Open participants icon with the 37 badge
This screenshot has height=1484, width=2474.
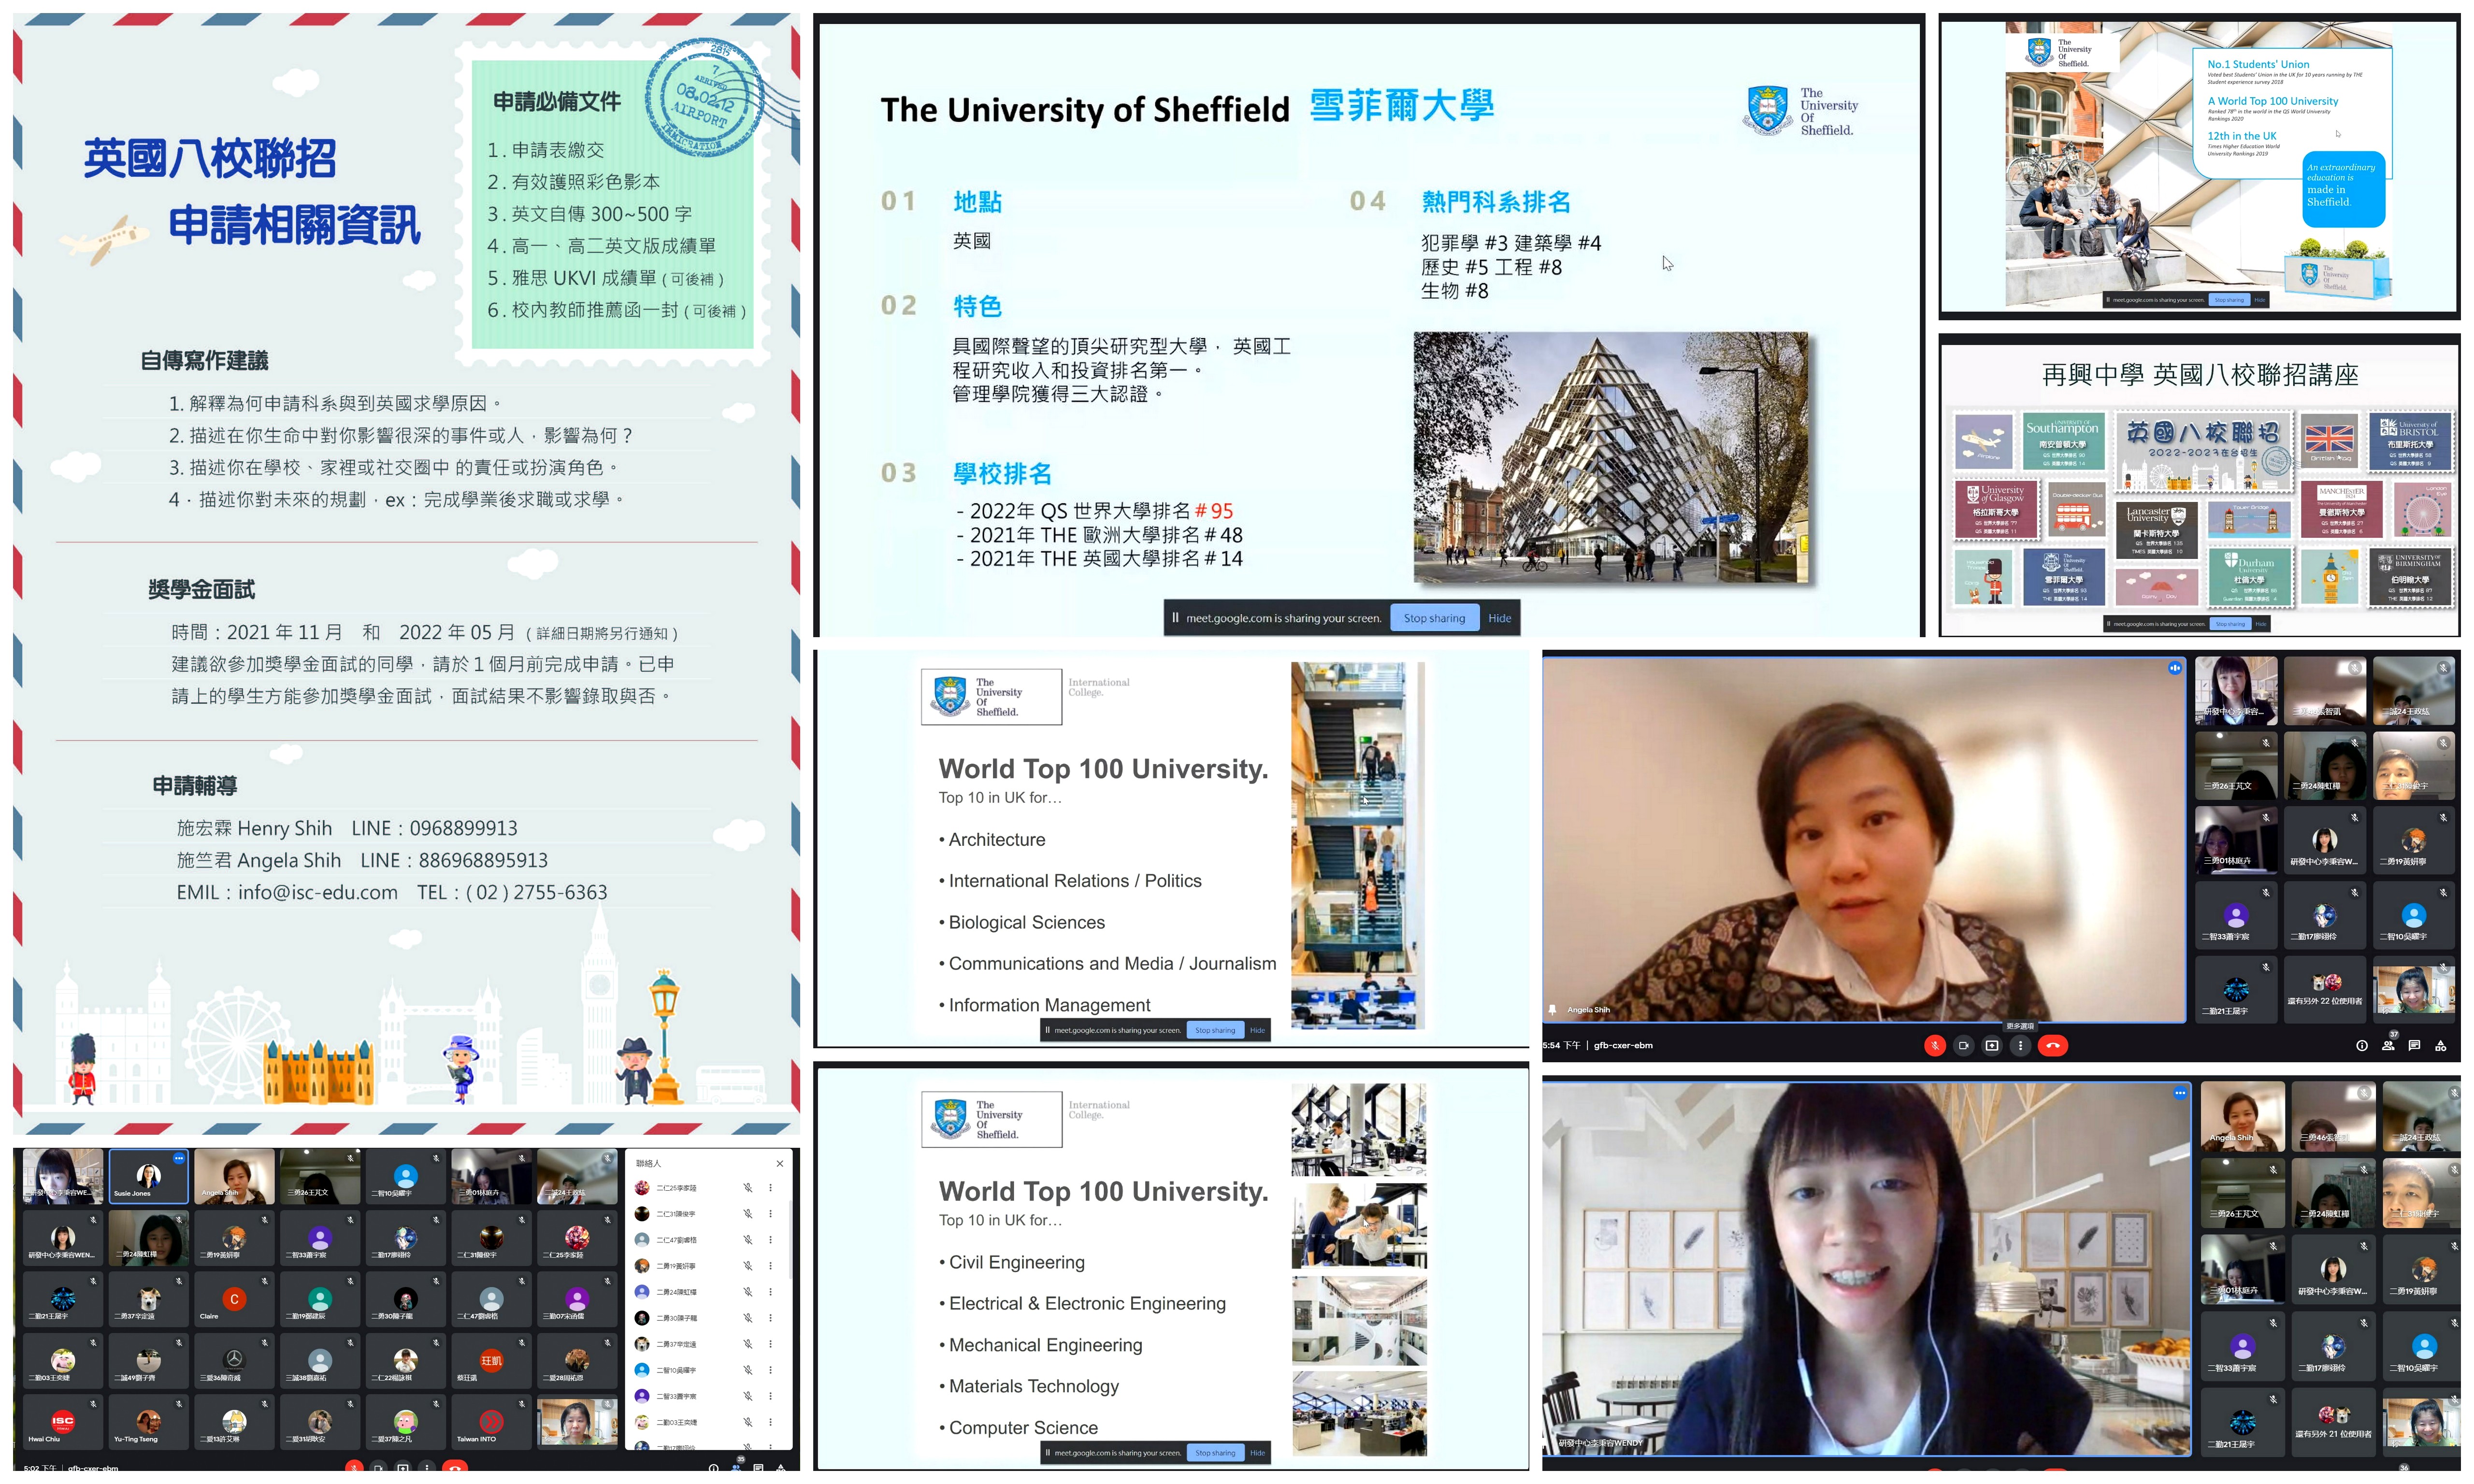(x=2388, y=1045)
